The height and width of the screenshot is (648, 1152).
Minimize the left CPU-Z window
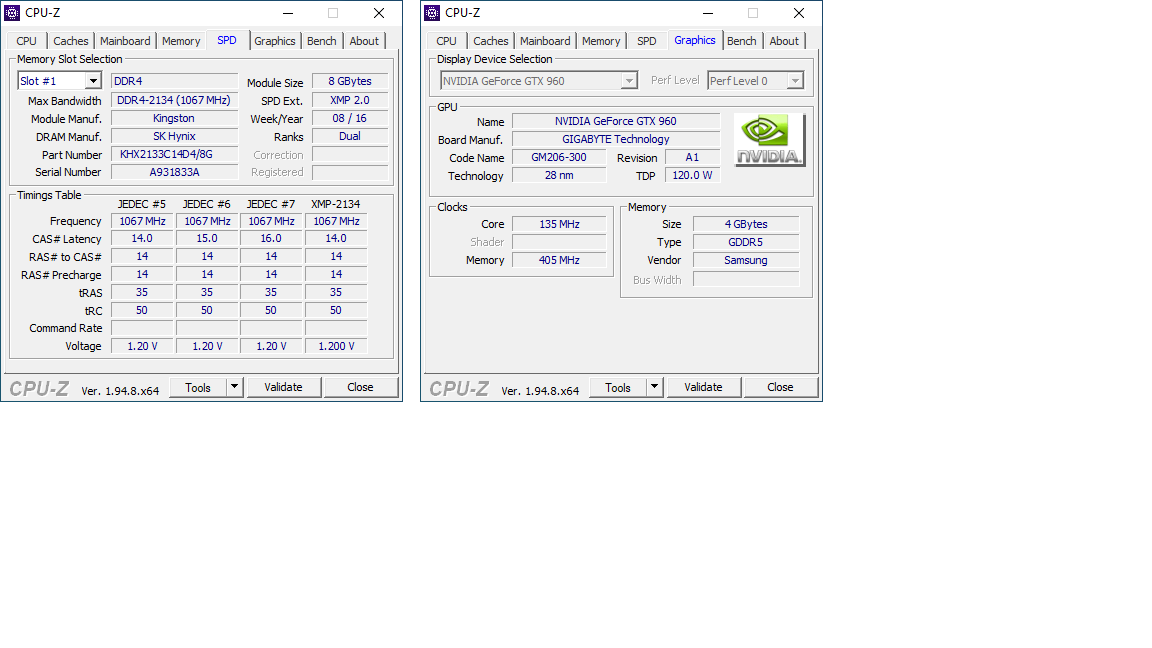coord(287,13)
